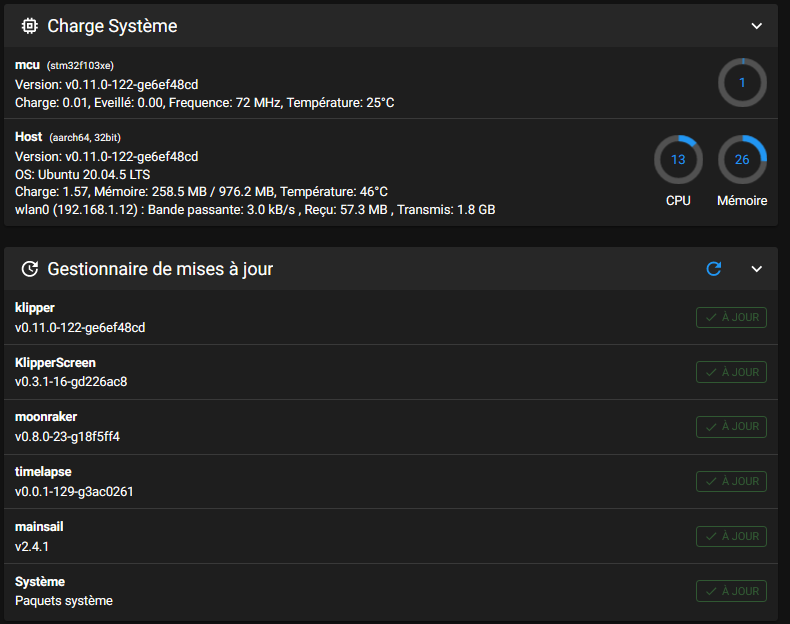The height and width of the screenshot is (624, 790).
Task: Click the CPU gauge showing 13
Action: pyautogui.click(x=678, y=160)
